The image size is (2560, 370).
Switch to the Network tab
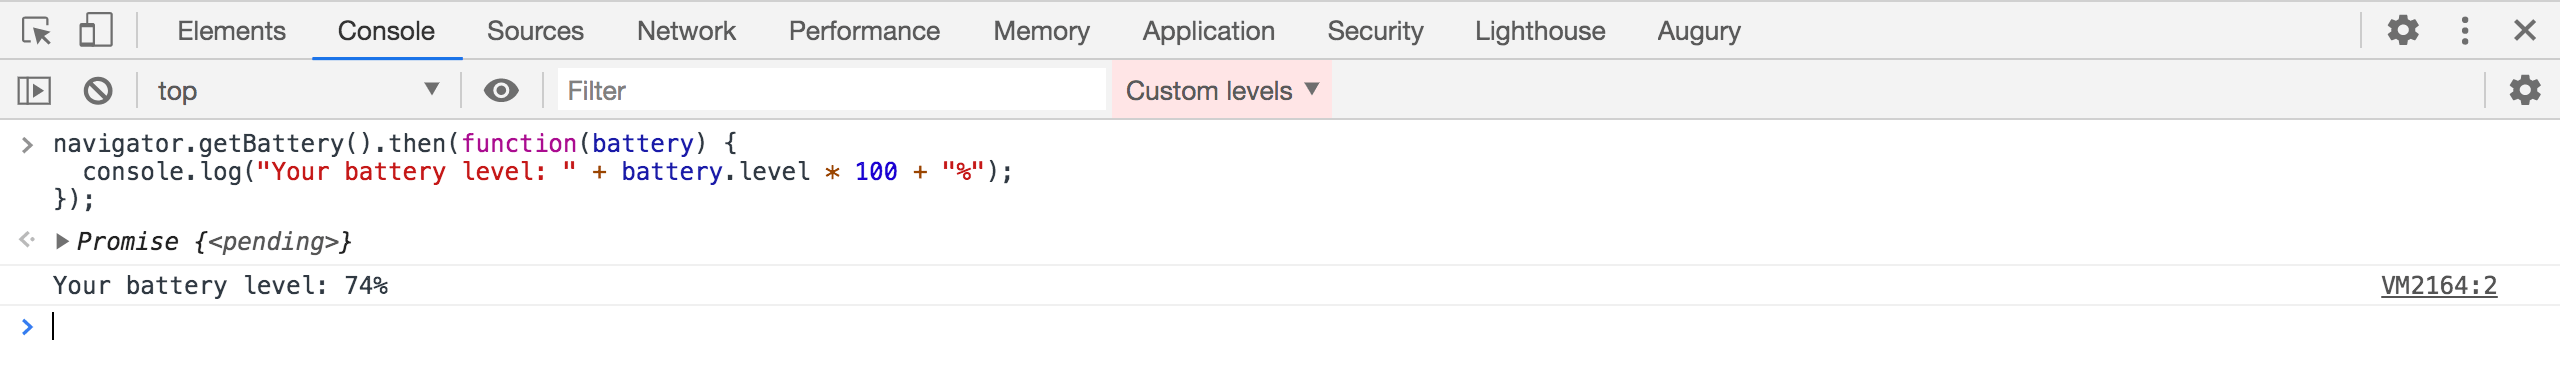coord(686,31)
